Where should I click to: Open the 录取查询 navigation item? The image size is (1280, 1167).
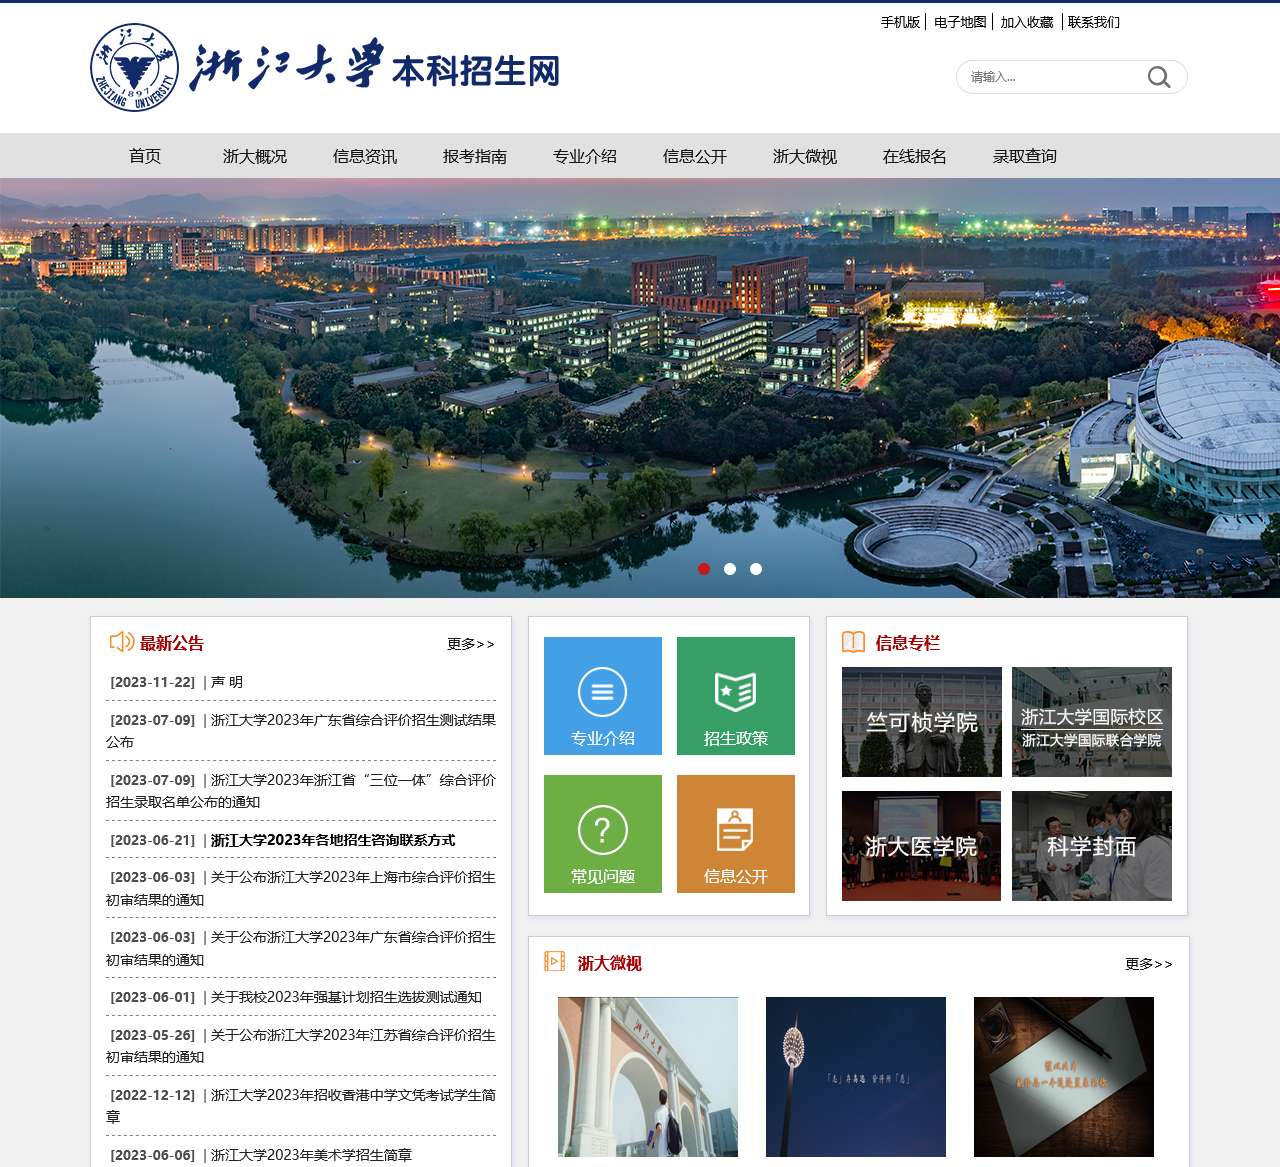coord(1025,156)
